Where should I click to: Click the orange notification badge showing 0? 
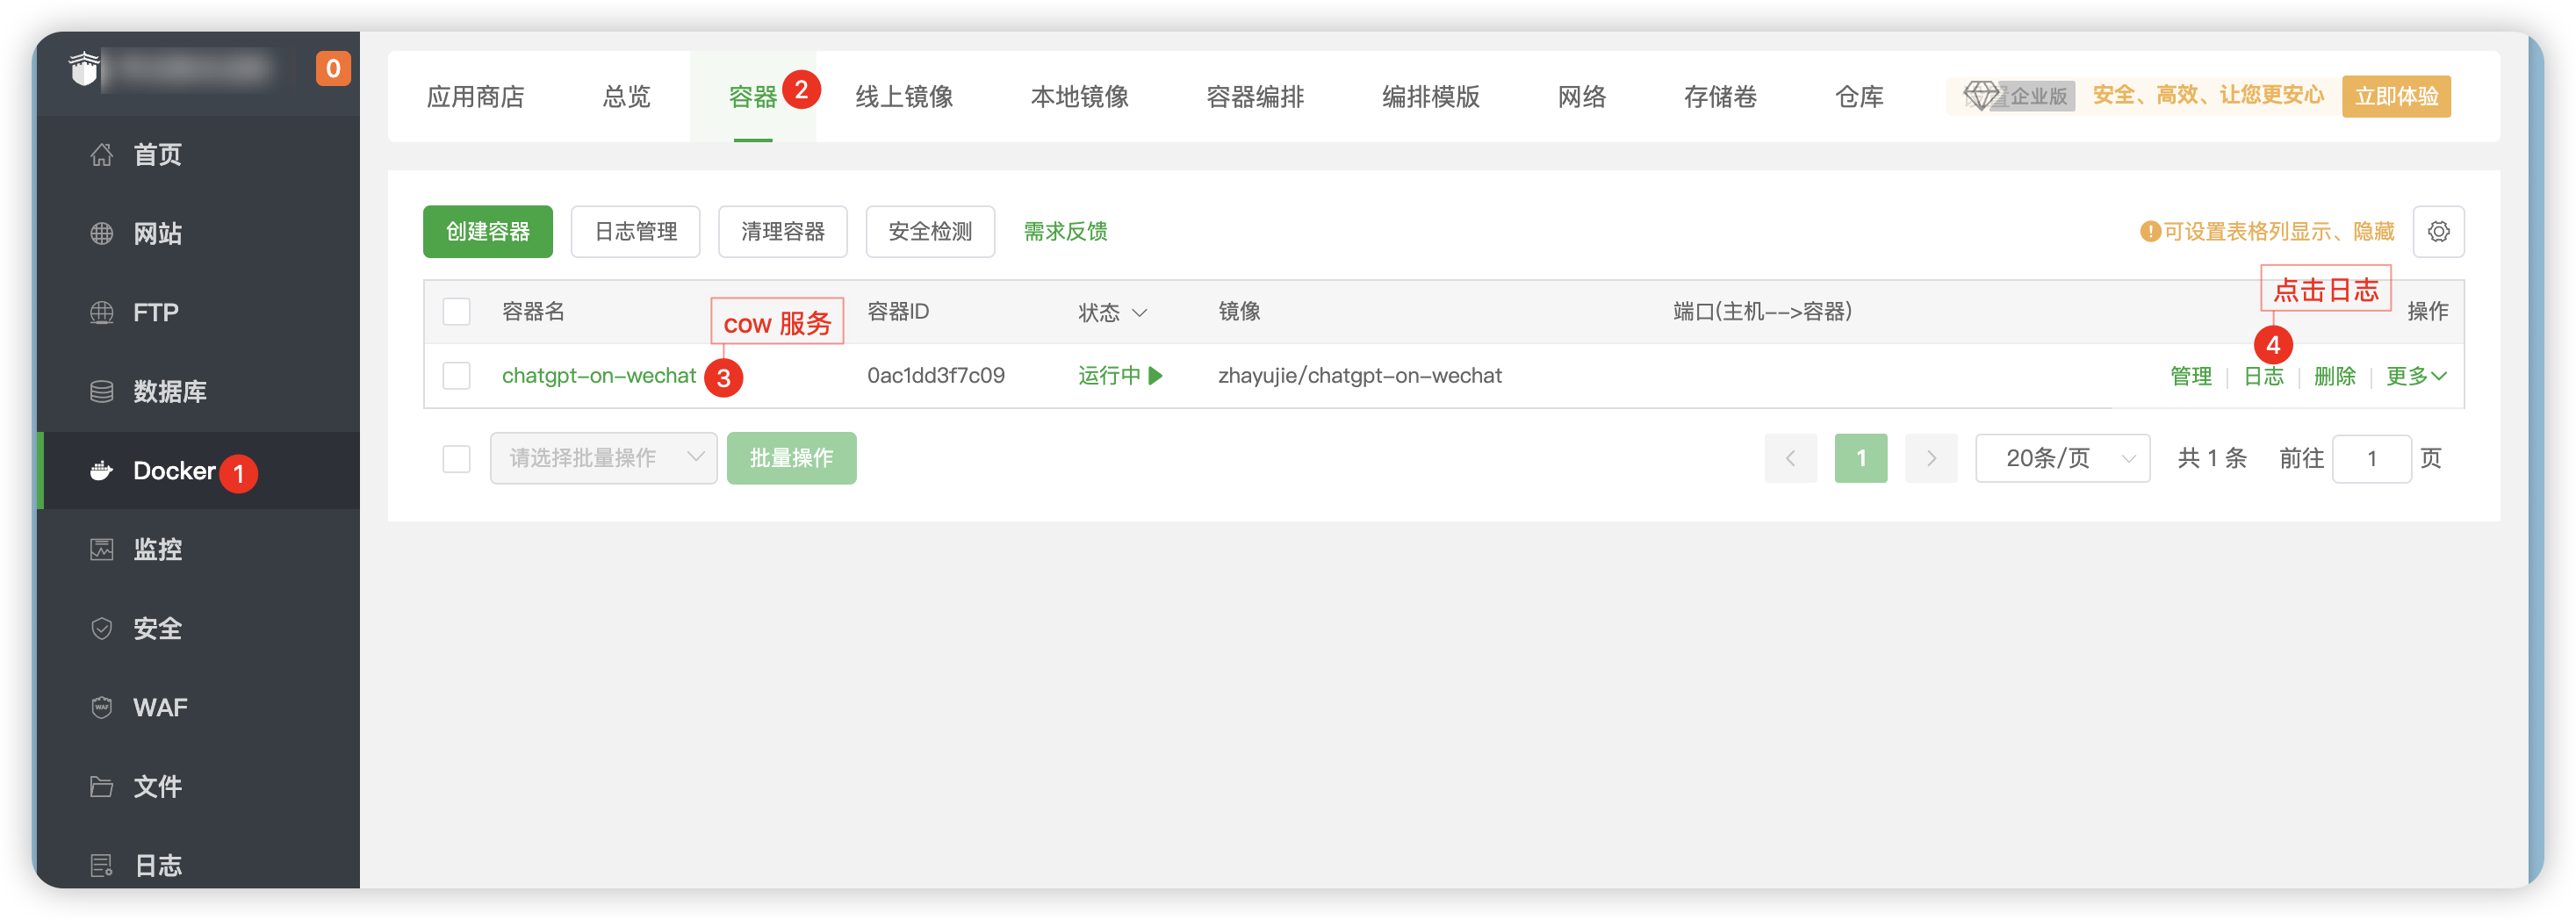click(333, 69)
